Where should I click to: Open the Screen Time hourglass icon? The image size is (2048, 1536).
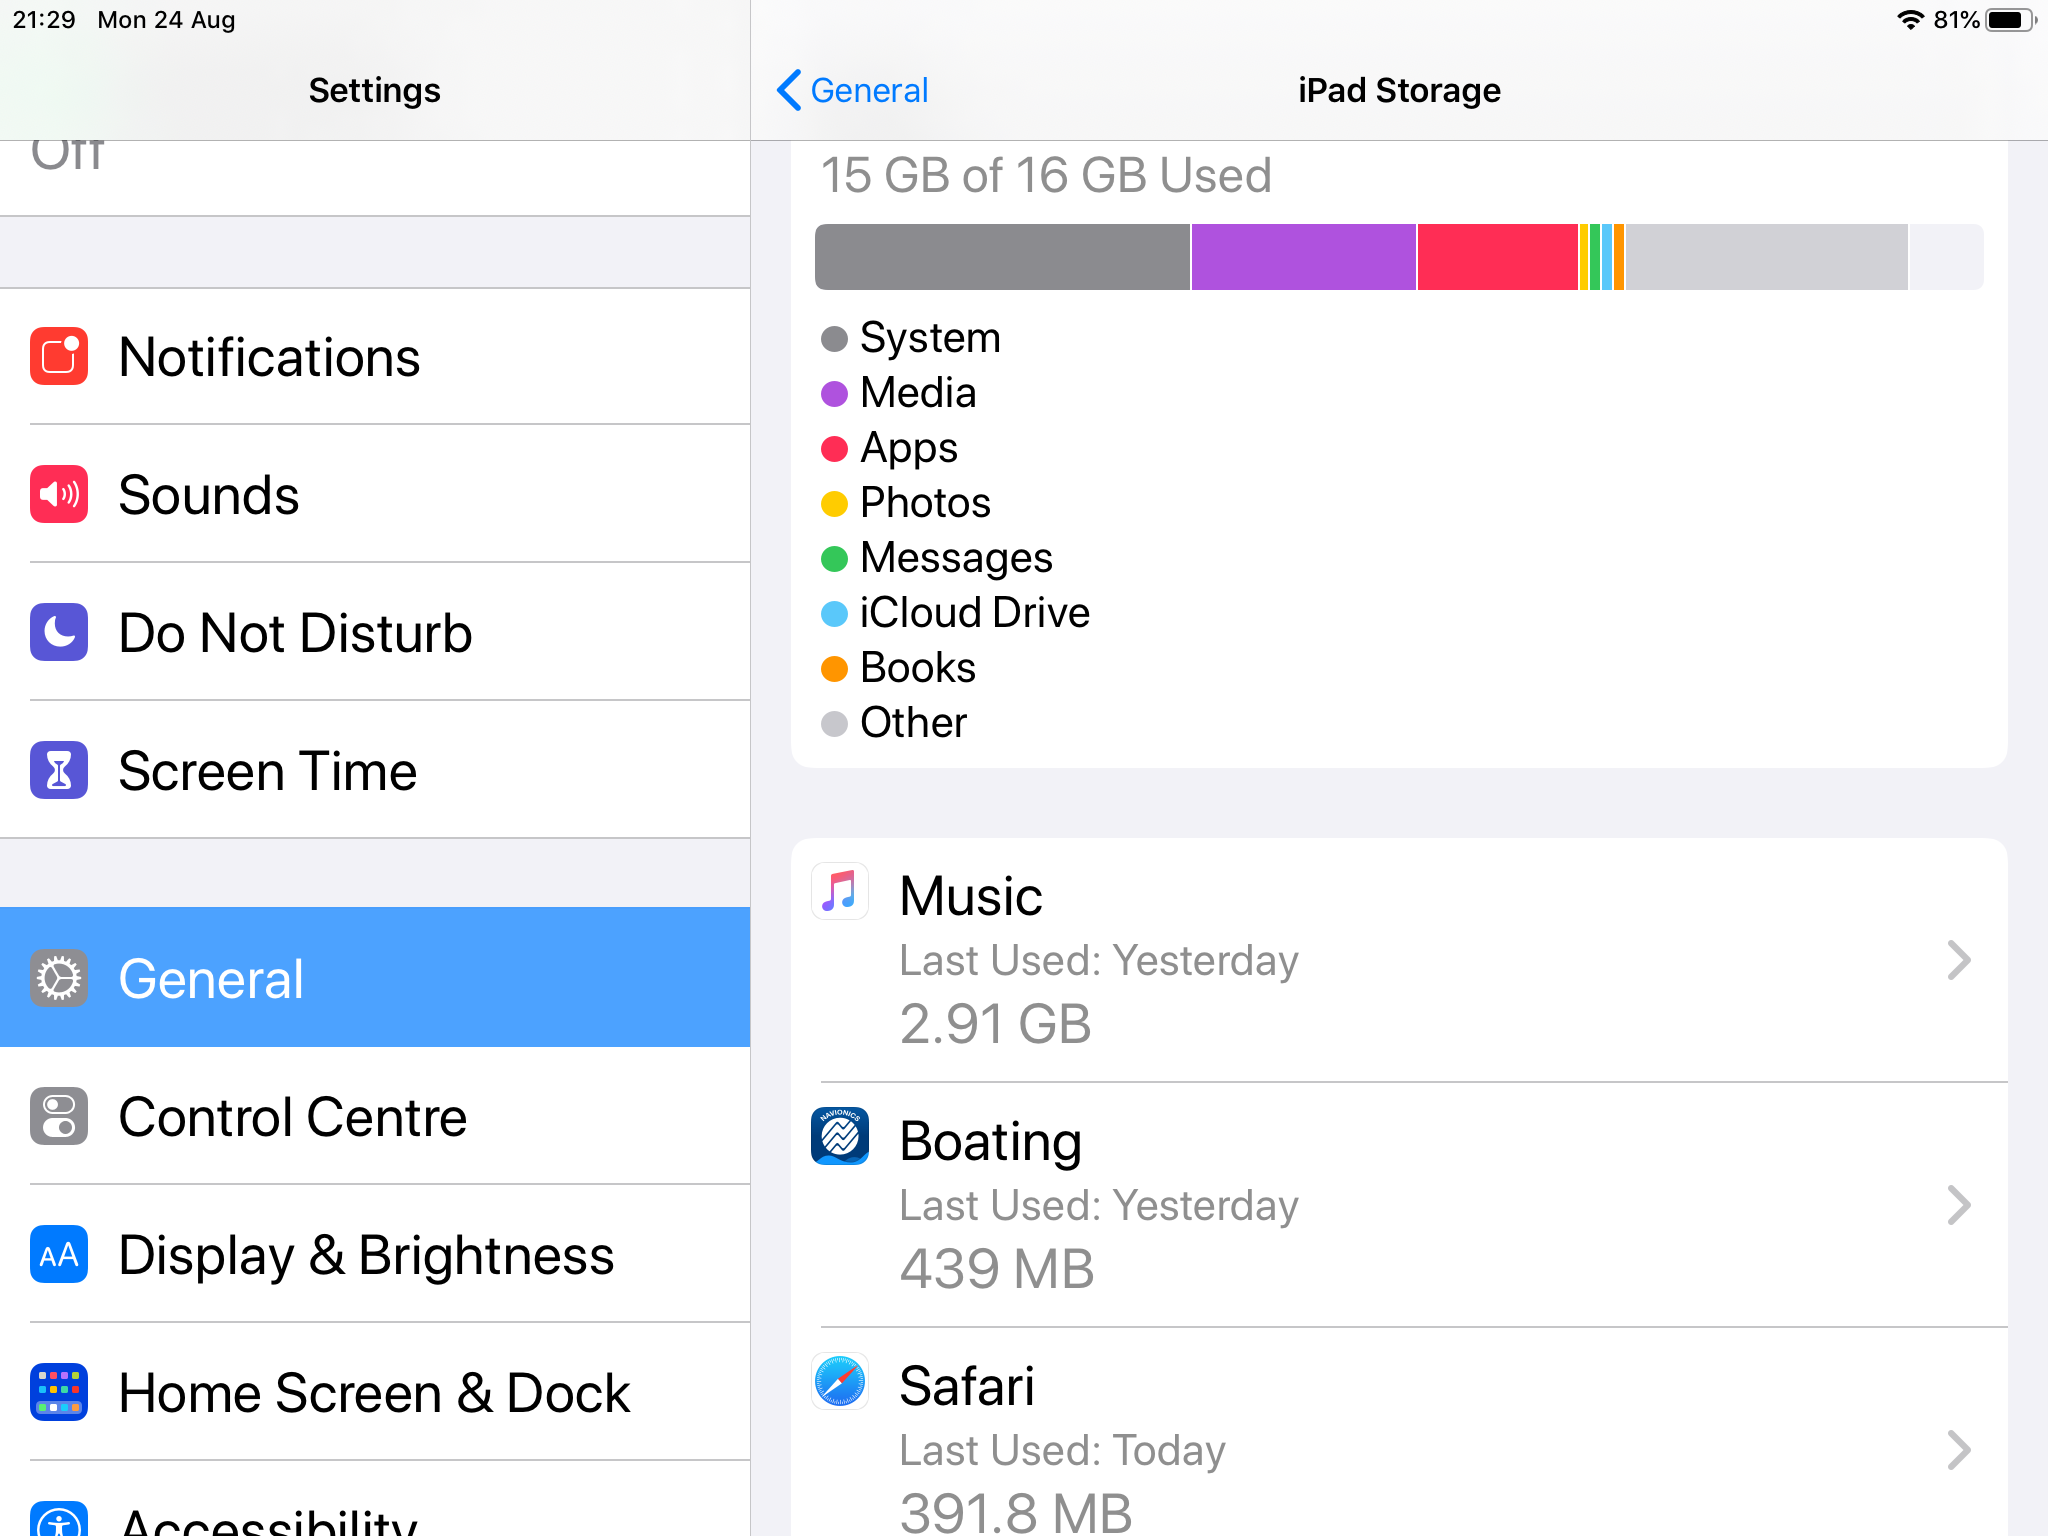tap(58, 770)
